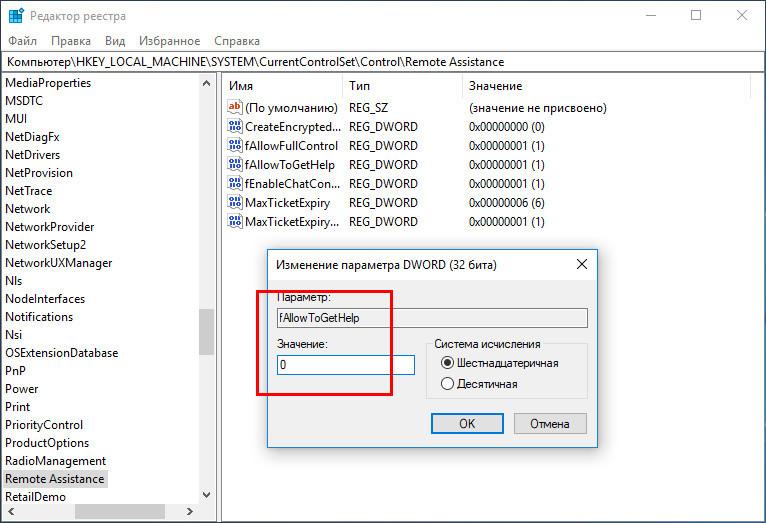This screenshot has width=766, height=523.
Task: Select the NetTrace key
Action: 29,191
